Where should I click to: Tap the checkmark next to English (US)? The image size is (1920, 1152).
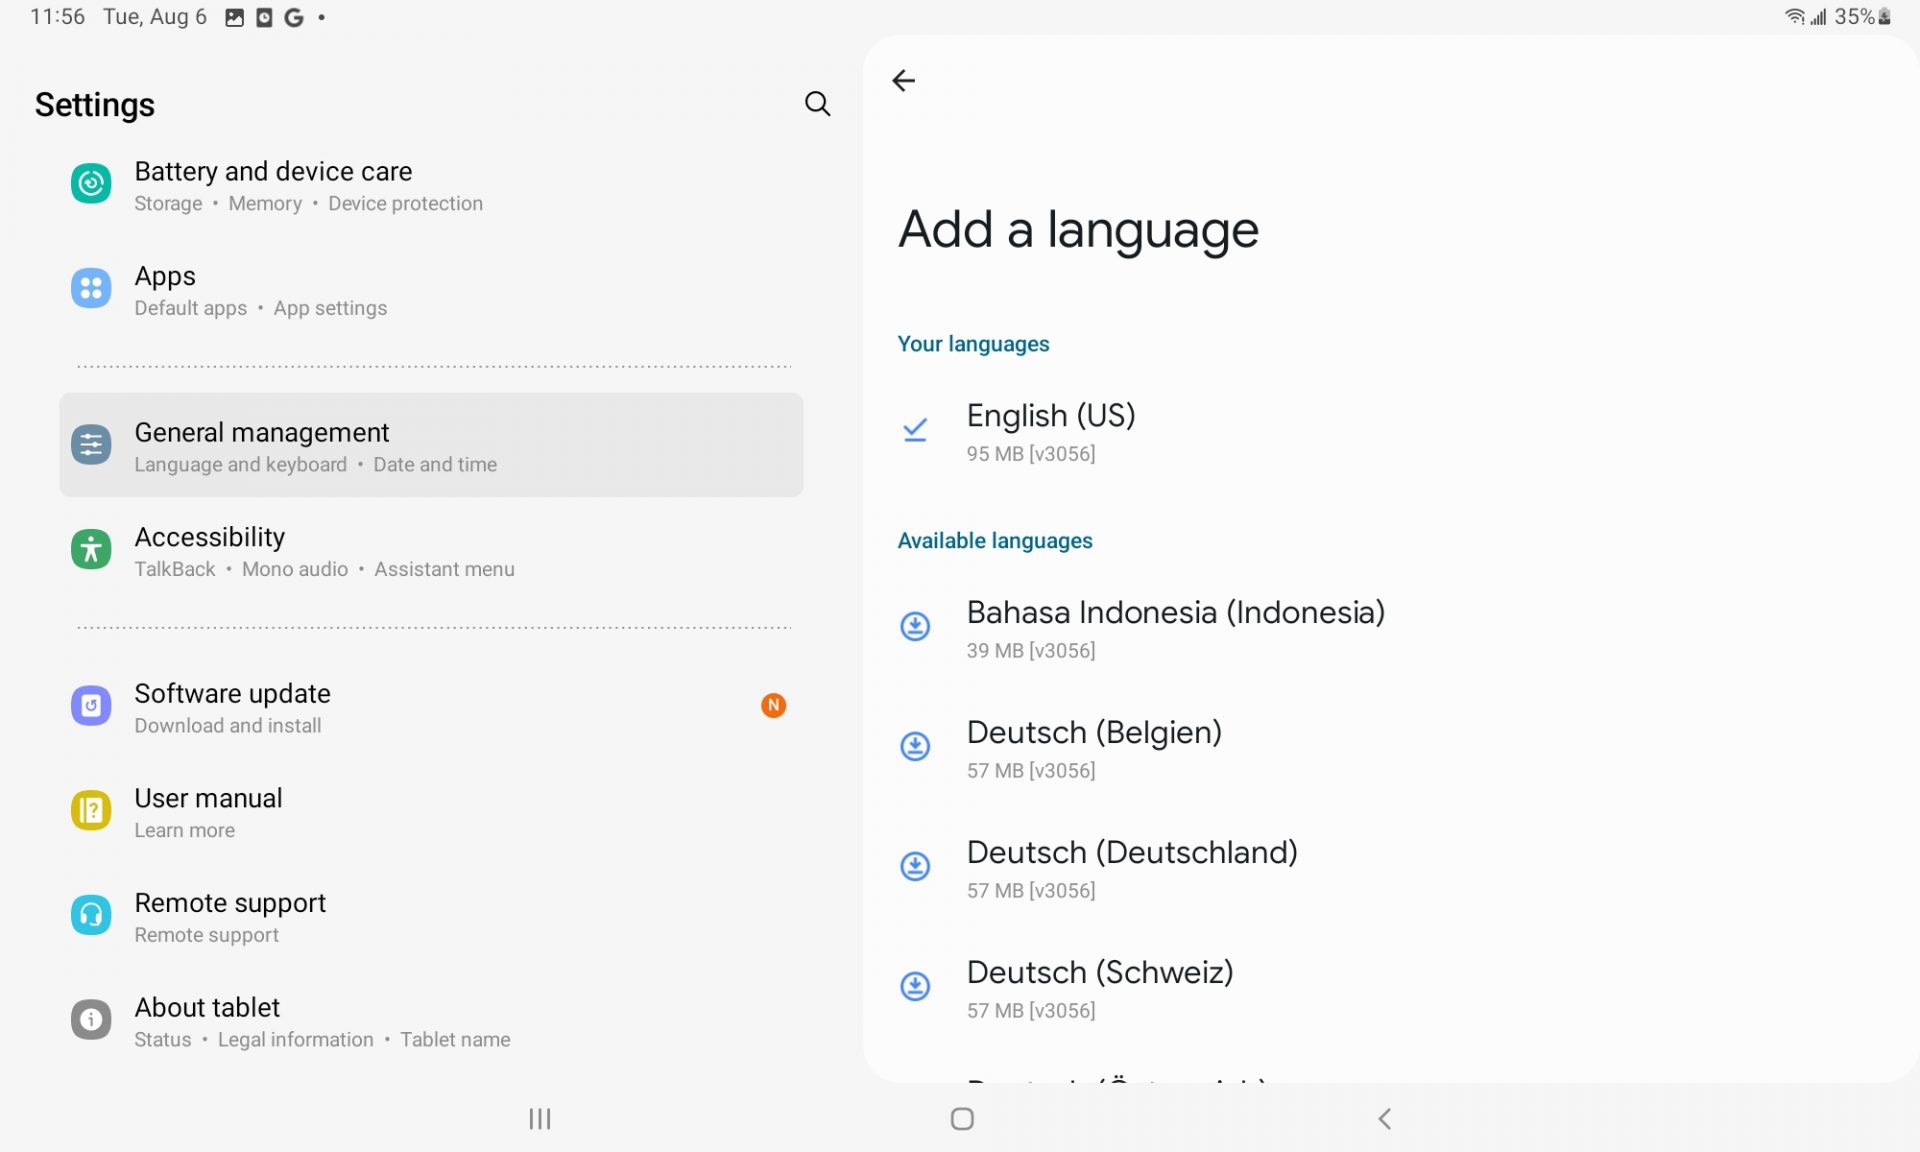coord(915,430)
